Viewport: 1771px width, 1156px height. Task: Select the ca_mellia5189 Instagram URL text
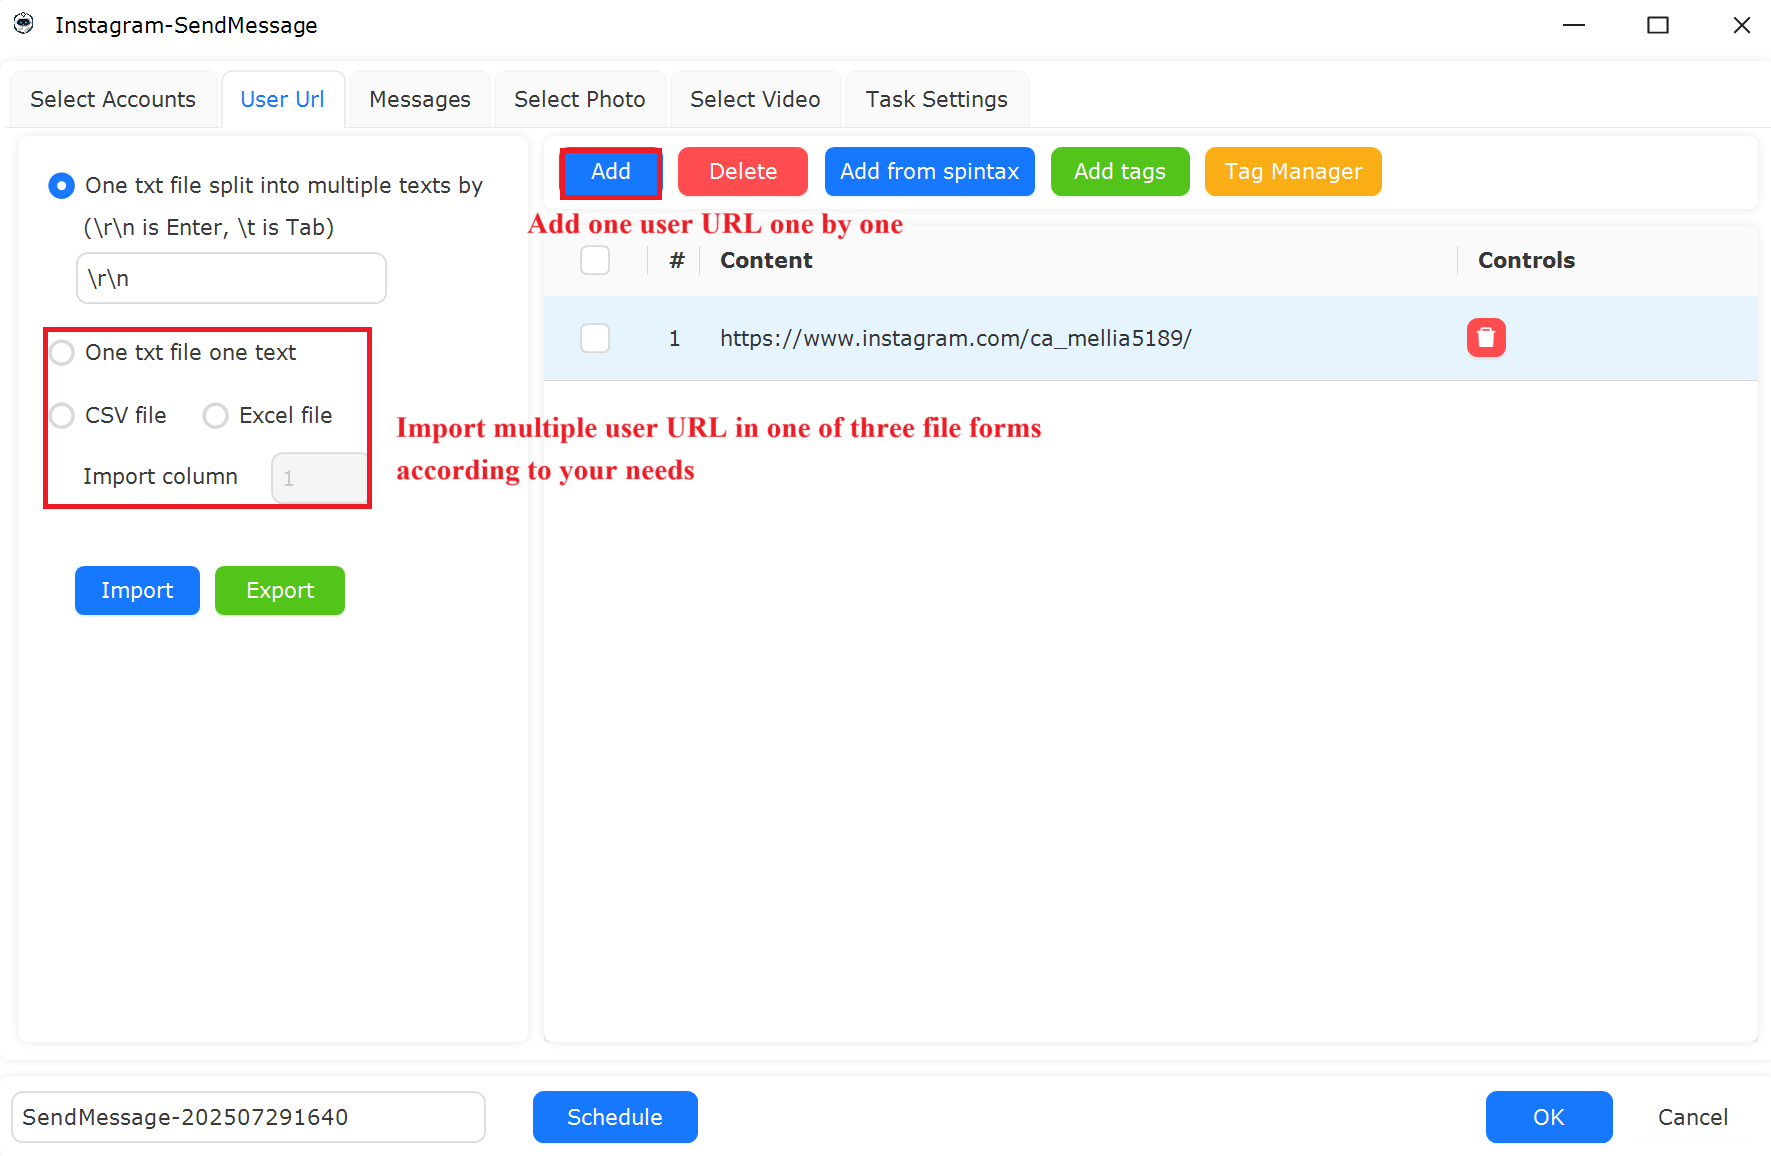click(956, 338)
